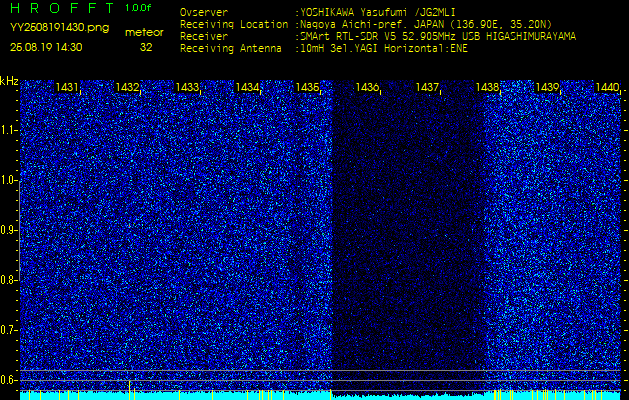Click the observer name YOSHIKAWA Yasufumi /JG2MLI

(x=380, y=12)
